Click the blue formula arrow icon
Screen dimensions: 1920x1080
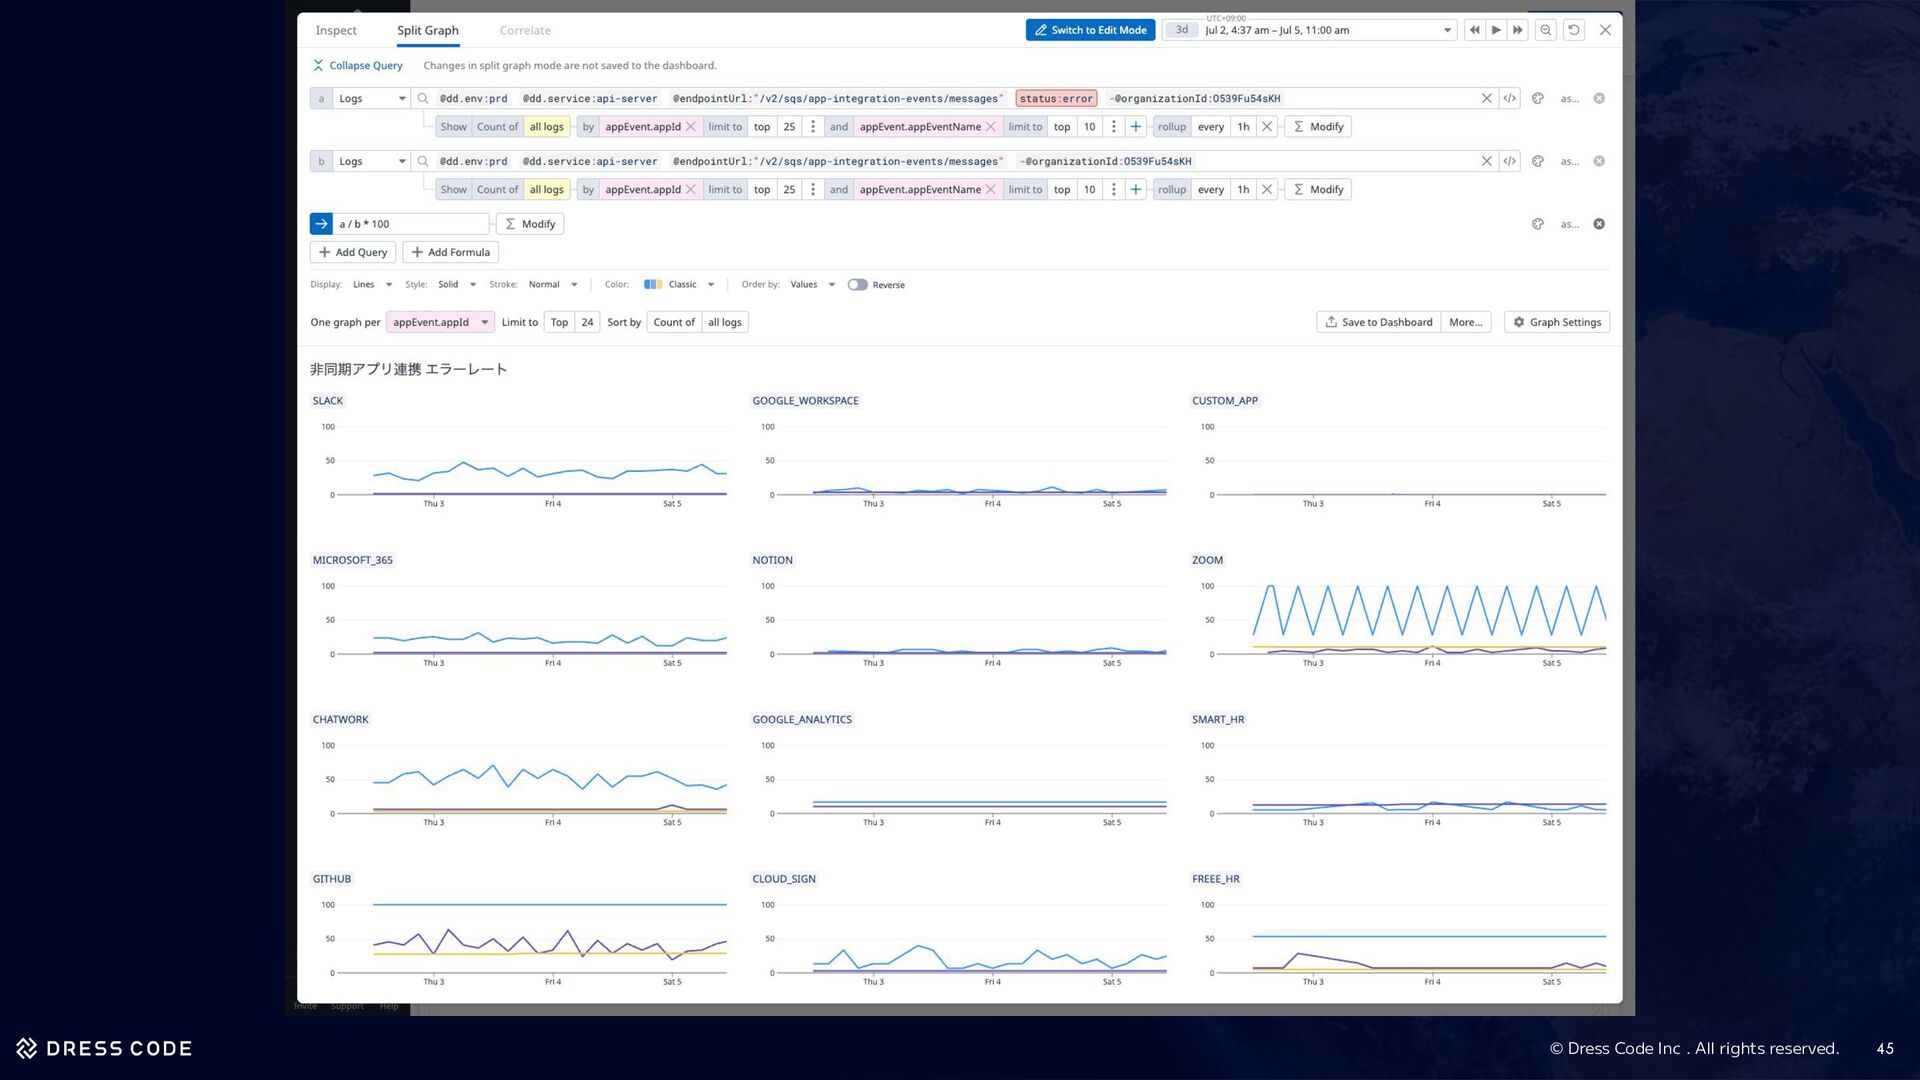pyautogui.click(x=321, y=224)
